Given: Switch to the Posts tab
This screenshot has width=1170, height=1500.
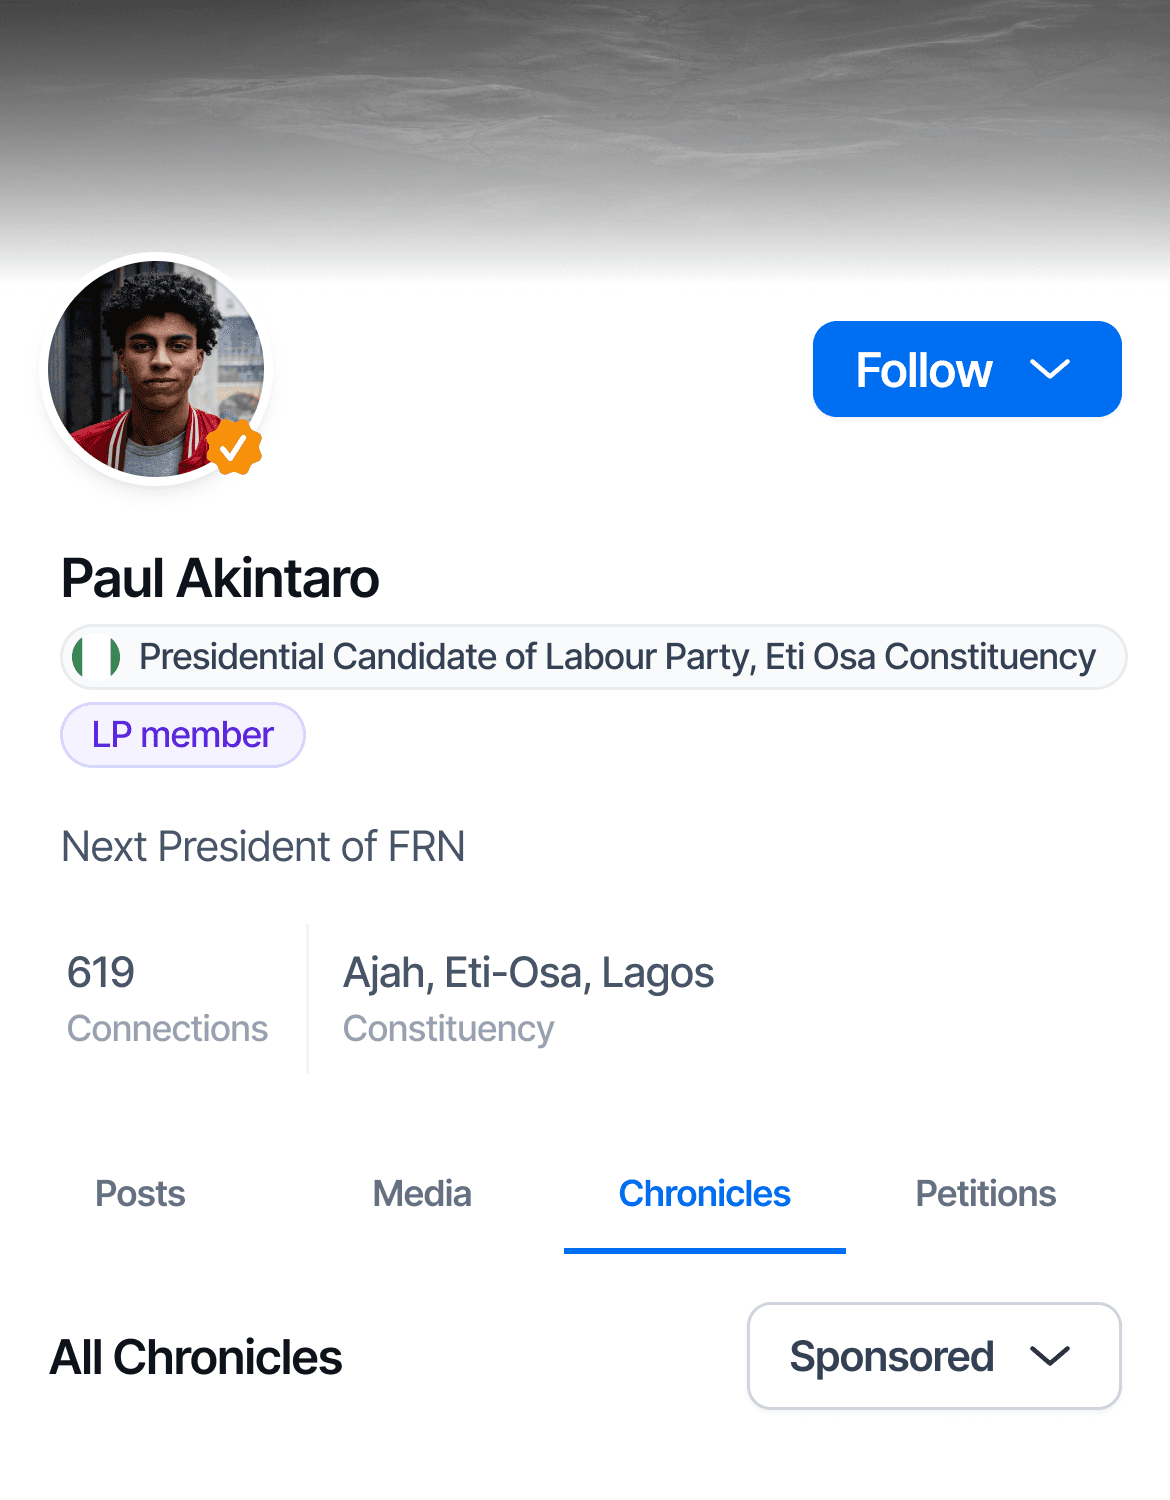Looking at the screenshot, I should 140,1194.
